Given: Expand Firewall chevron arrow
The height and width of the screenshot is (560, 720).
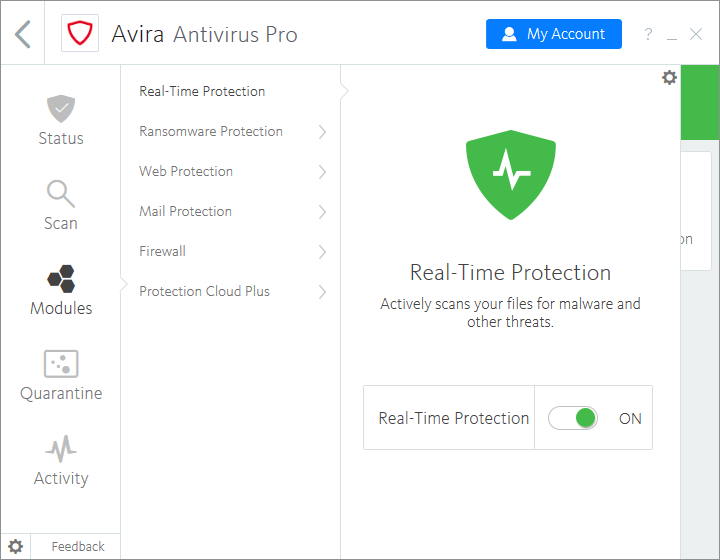Looking at the screenshot, I should click(x=322, y=252).
